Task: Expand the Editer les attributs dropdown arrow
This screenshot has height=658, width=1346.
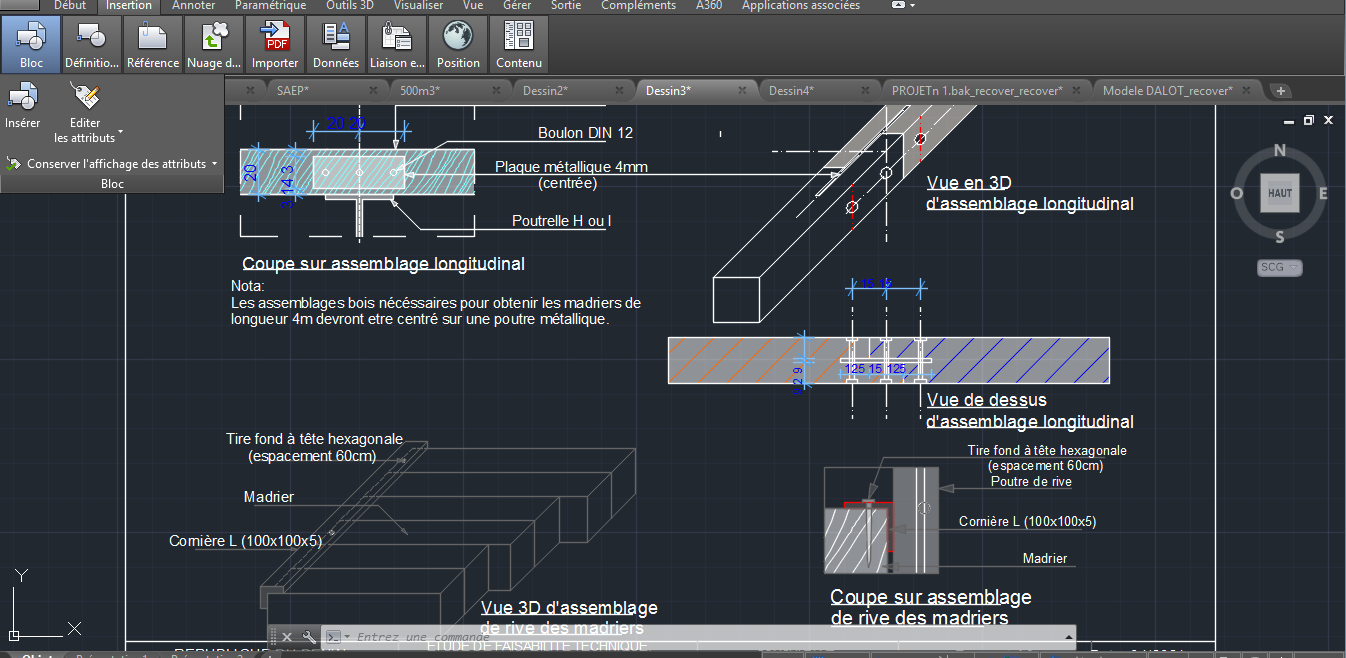Action: tap(121, 131)
